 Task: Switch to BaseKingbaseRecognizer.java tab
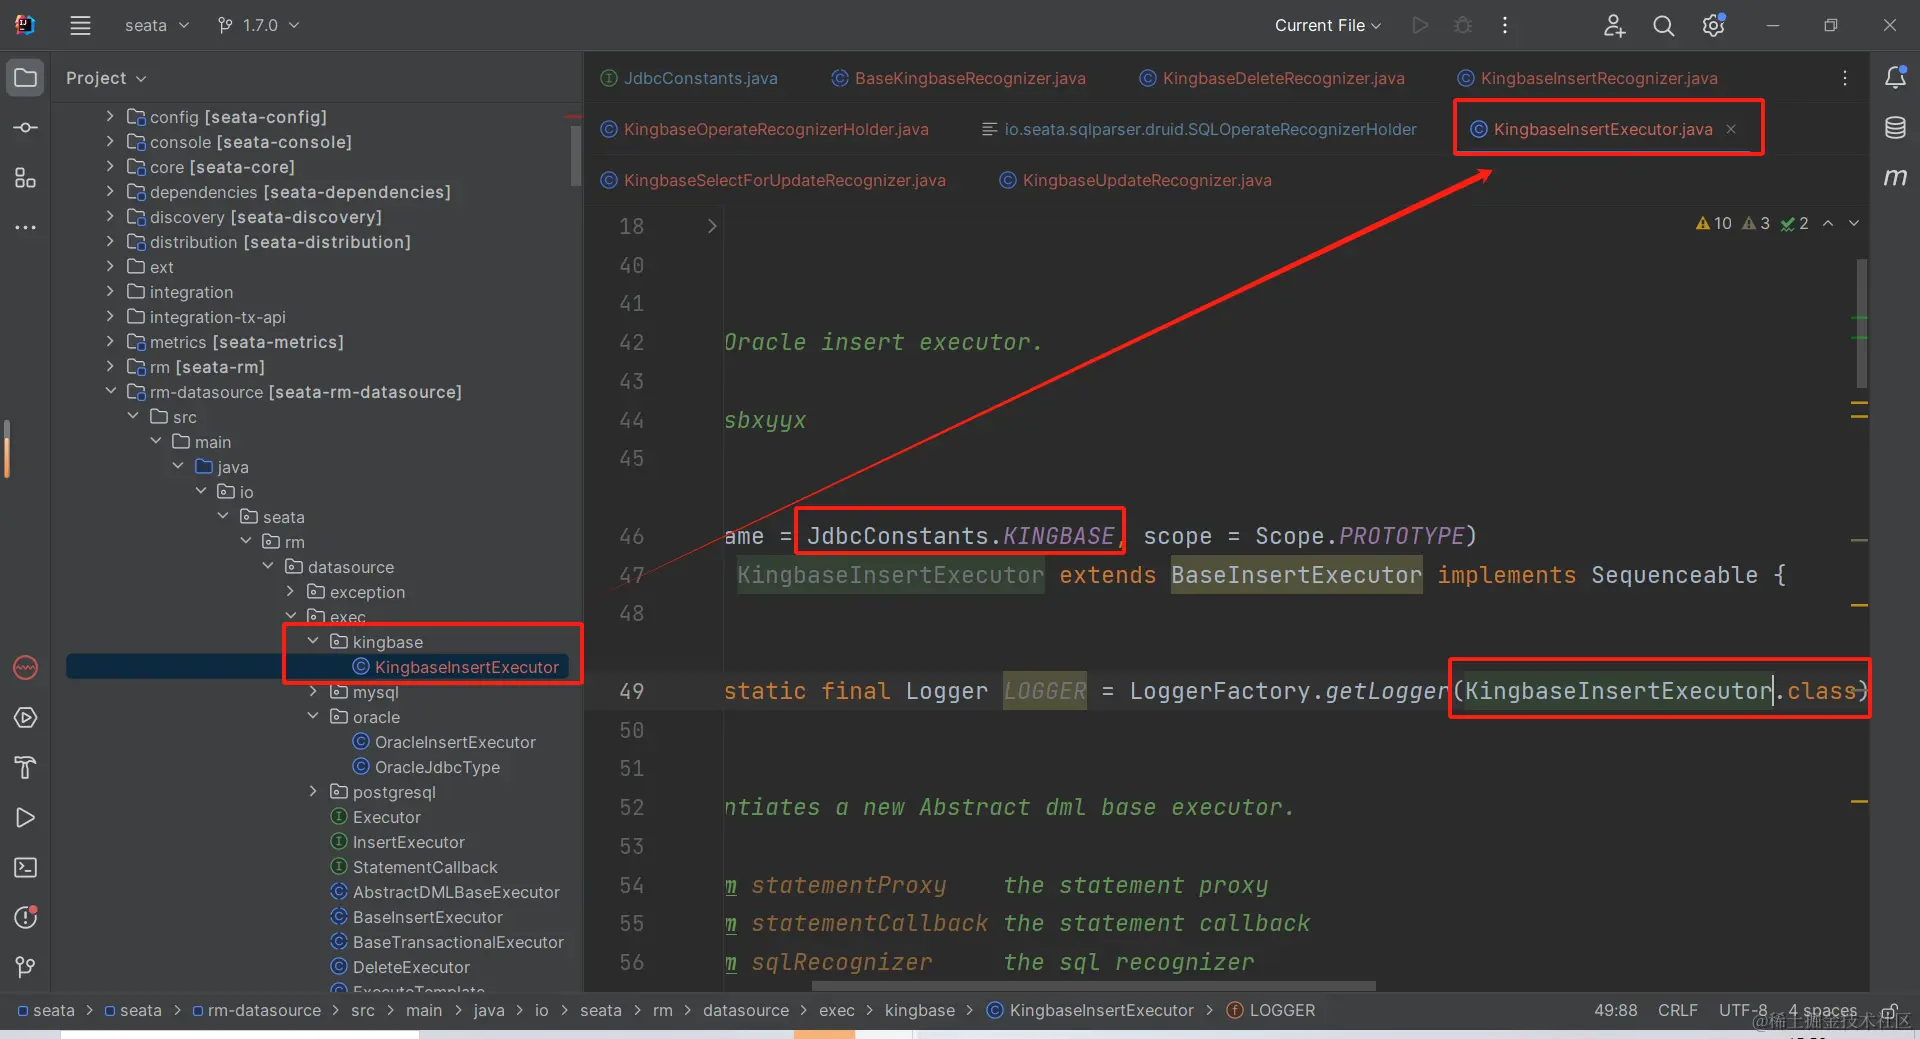click(x=959, y=78)
